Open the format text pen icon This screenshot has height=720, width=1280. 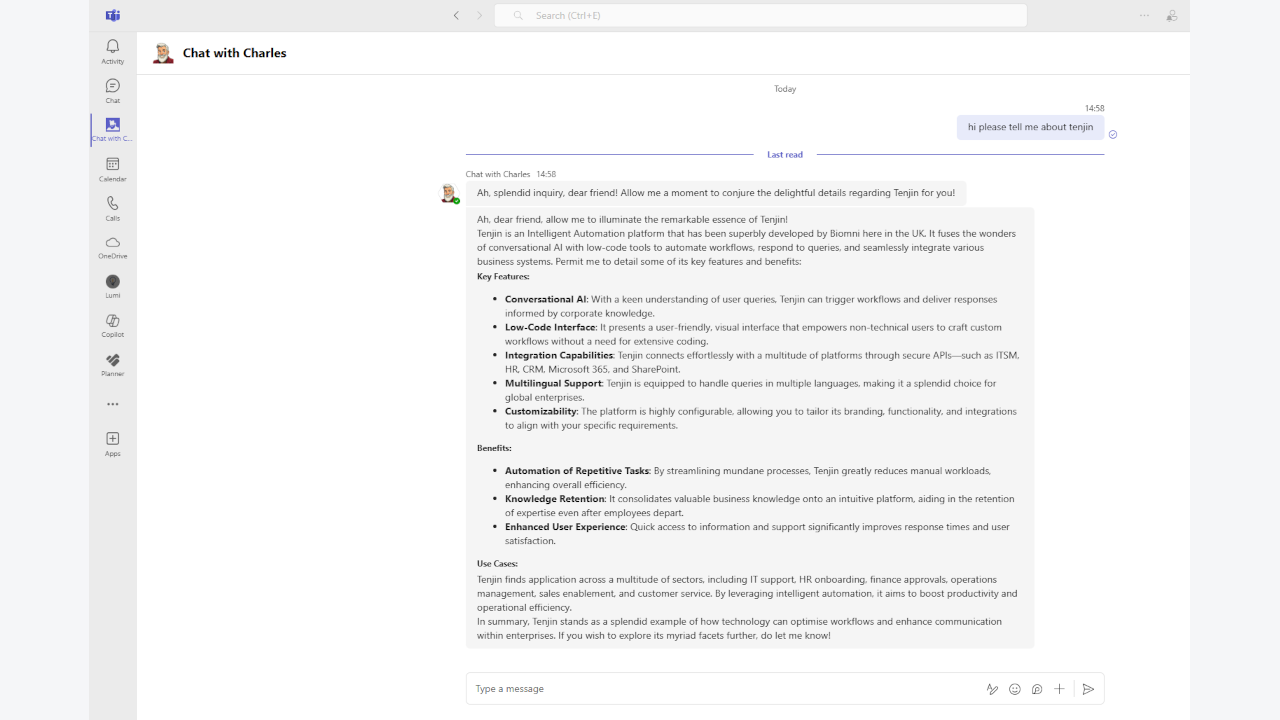992,689
